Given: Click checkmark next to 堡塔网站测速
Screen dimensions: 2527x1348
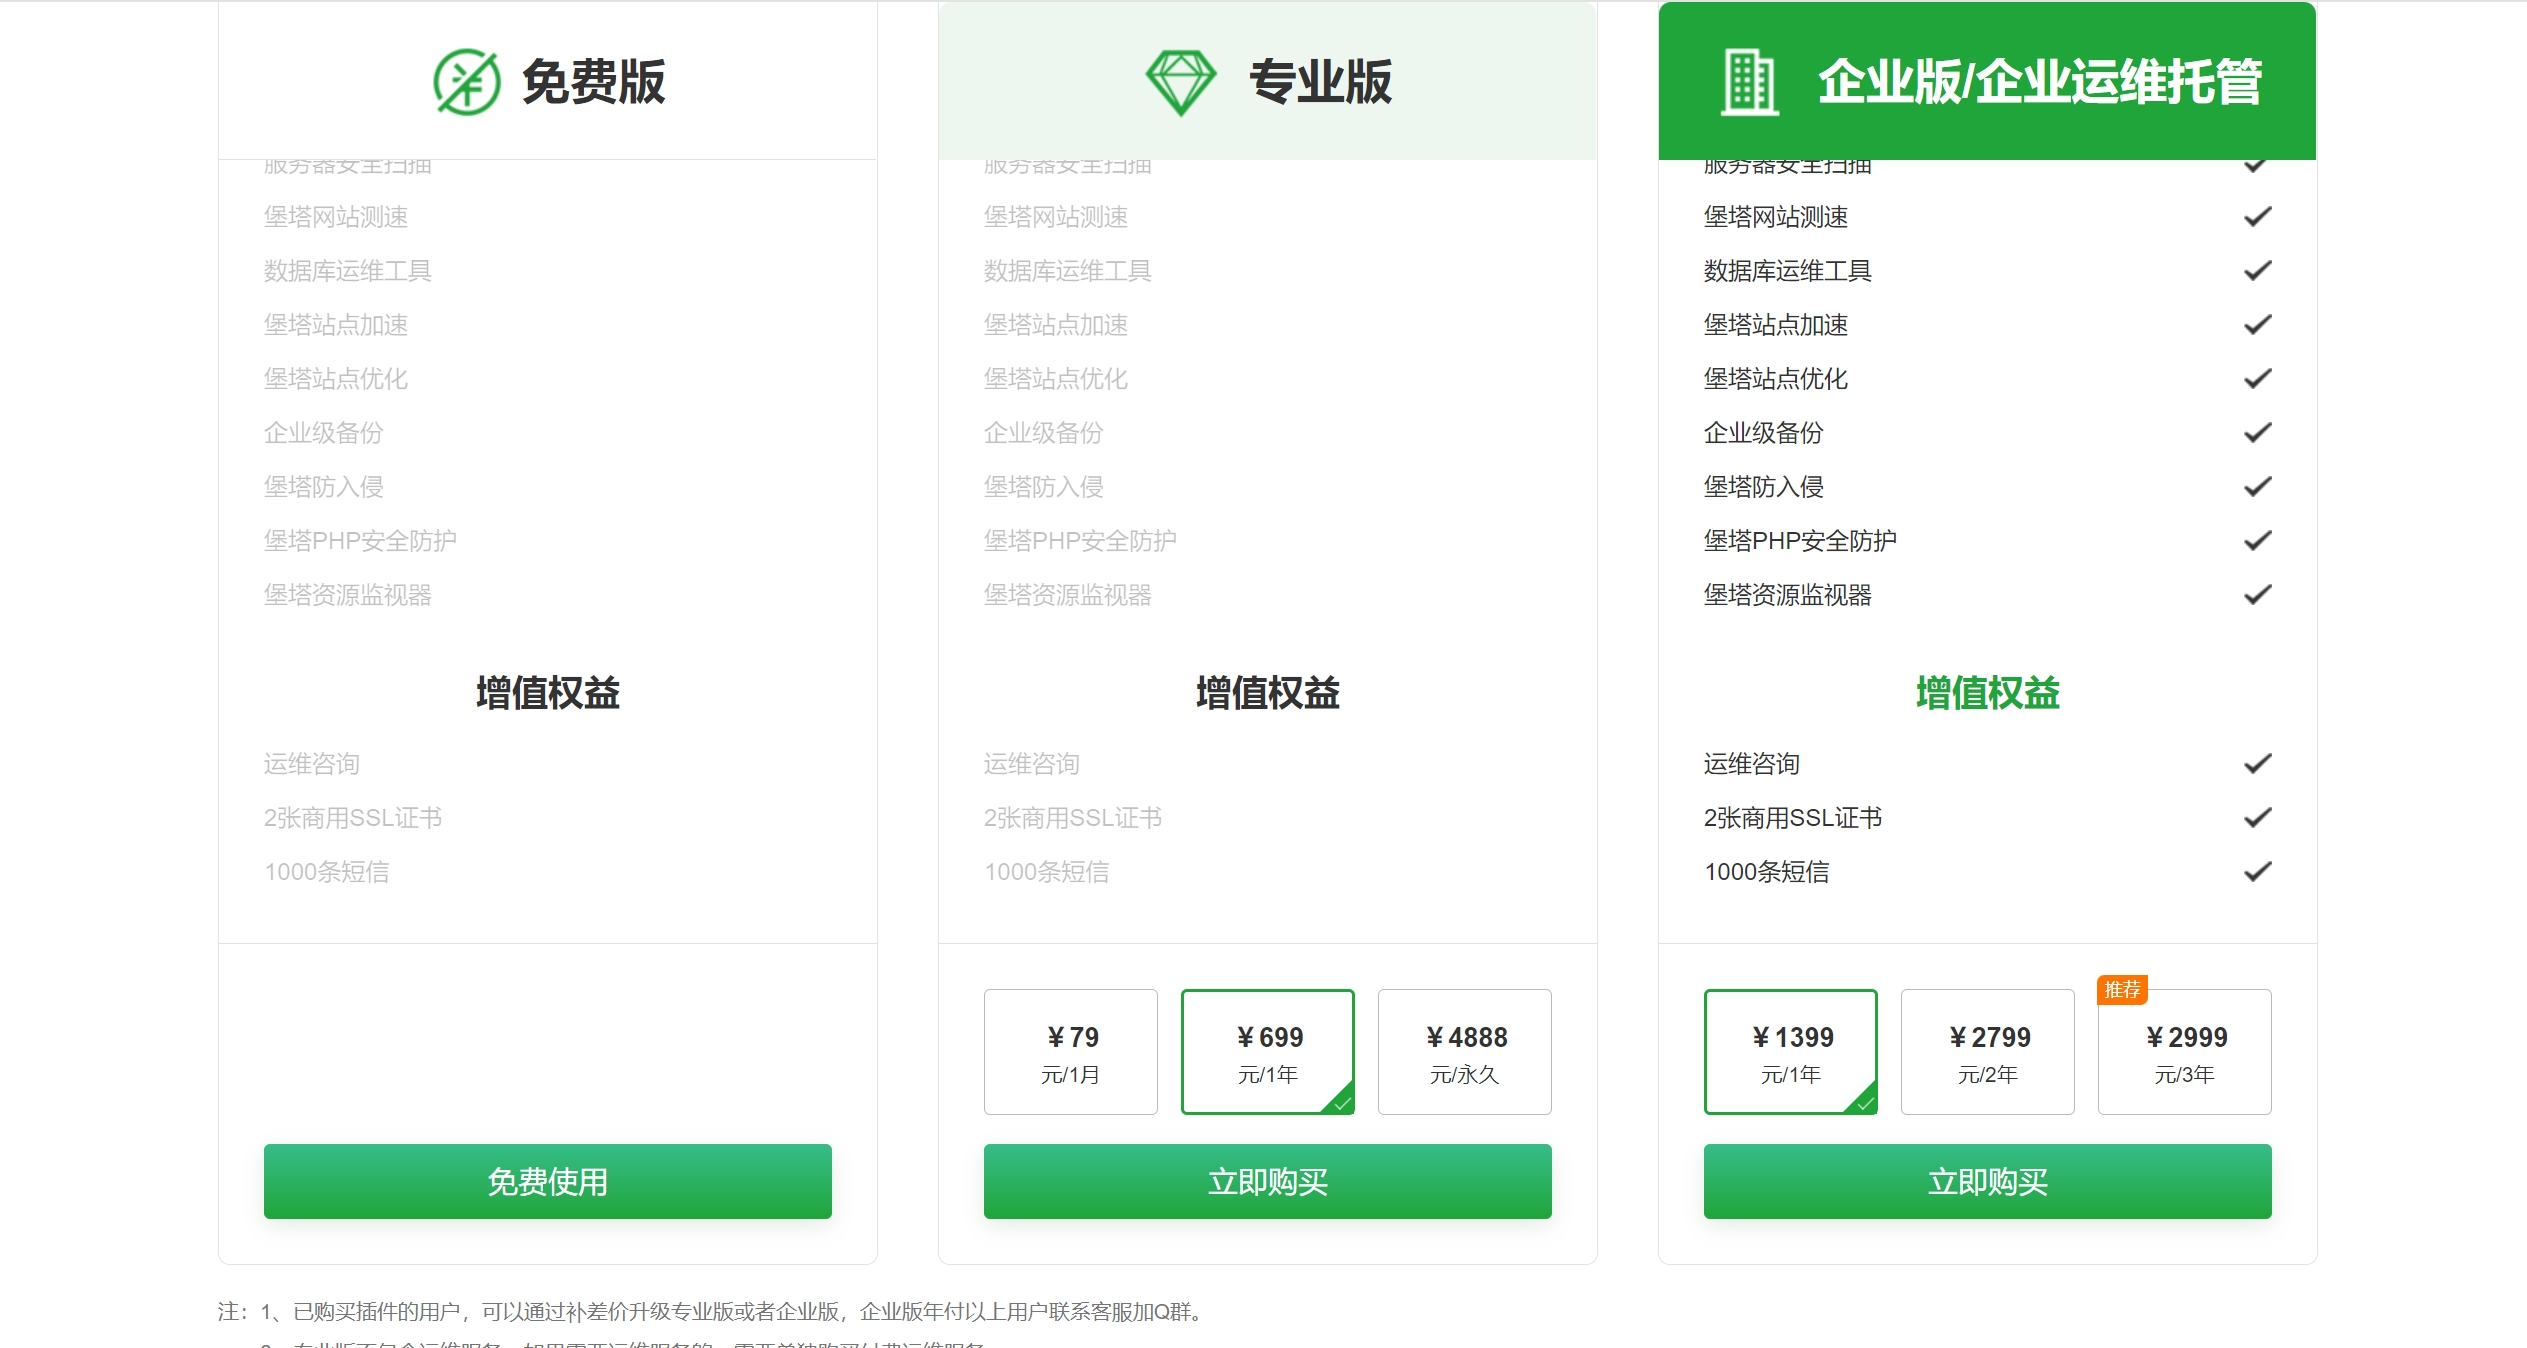Looking at the screenshot, I should pyautogui.click(x=2257, y=217).
